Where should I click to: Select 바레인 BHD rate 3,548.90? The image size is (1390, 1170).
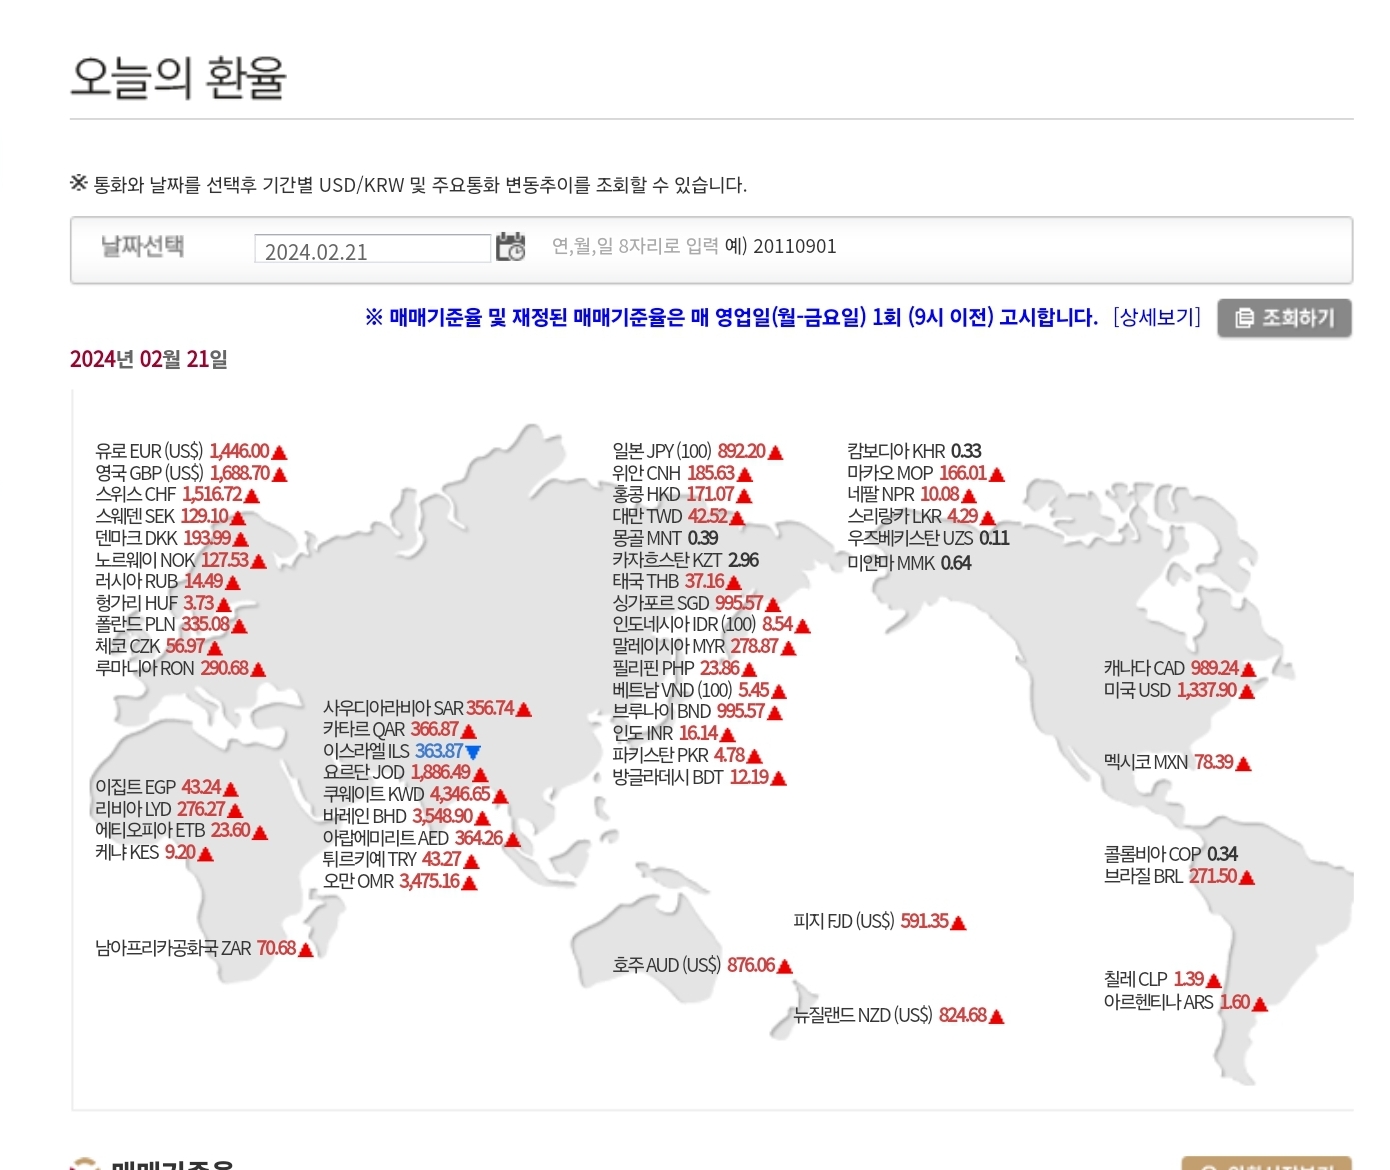tap(442, 817)
